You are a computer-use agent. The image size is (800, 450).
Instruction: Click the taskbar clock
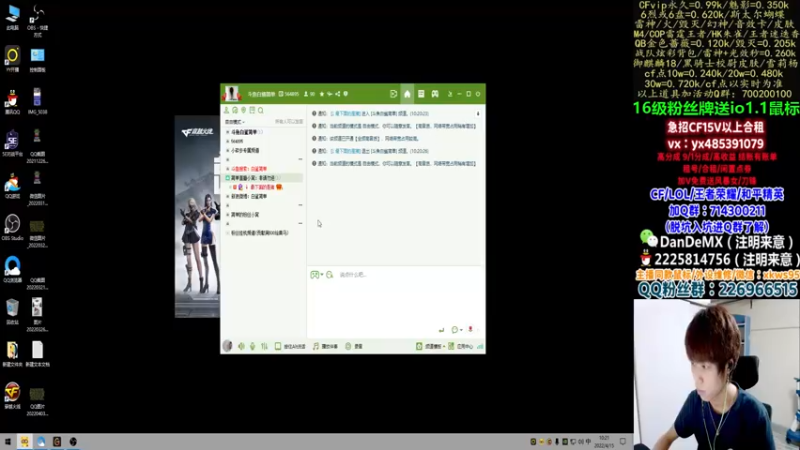pyautogui.click(x=604, y=441)
